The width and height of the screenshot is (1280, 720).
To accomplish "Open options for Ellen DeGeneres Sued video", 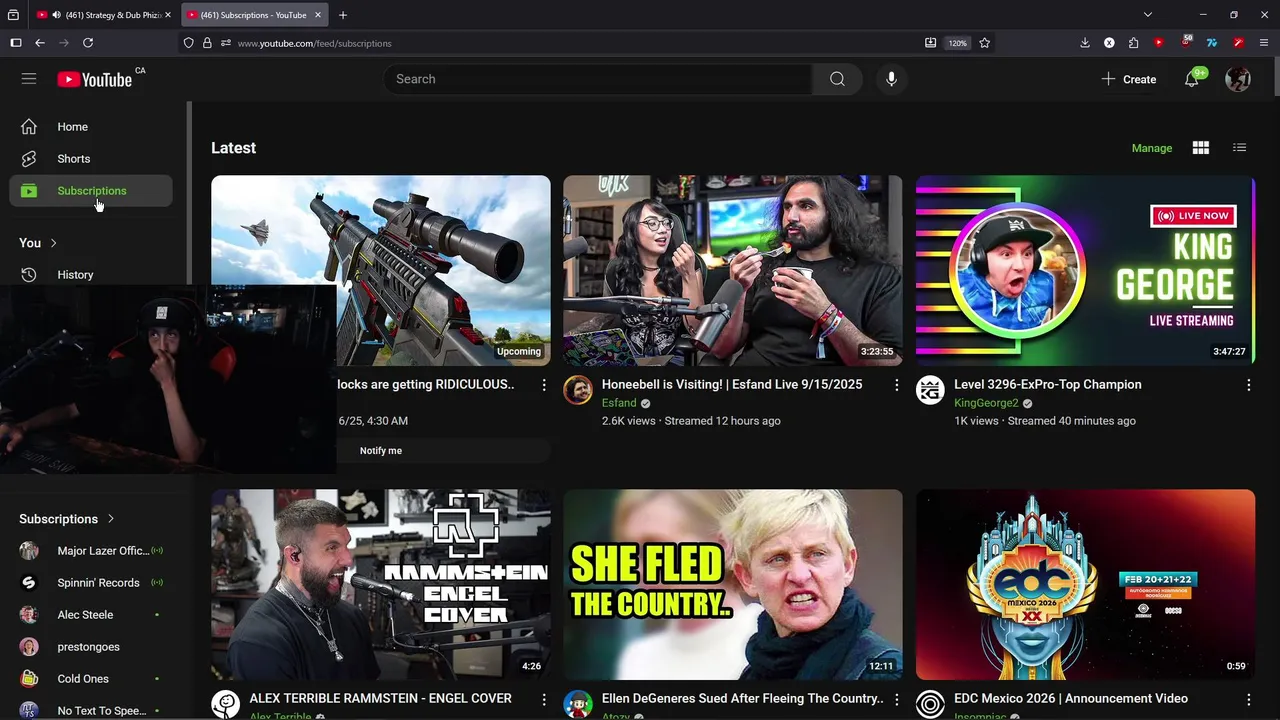I will [x=896, y=699].
